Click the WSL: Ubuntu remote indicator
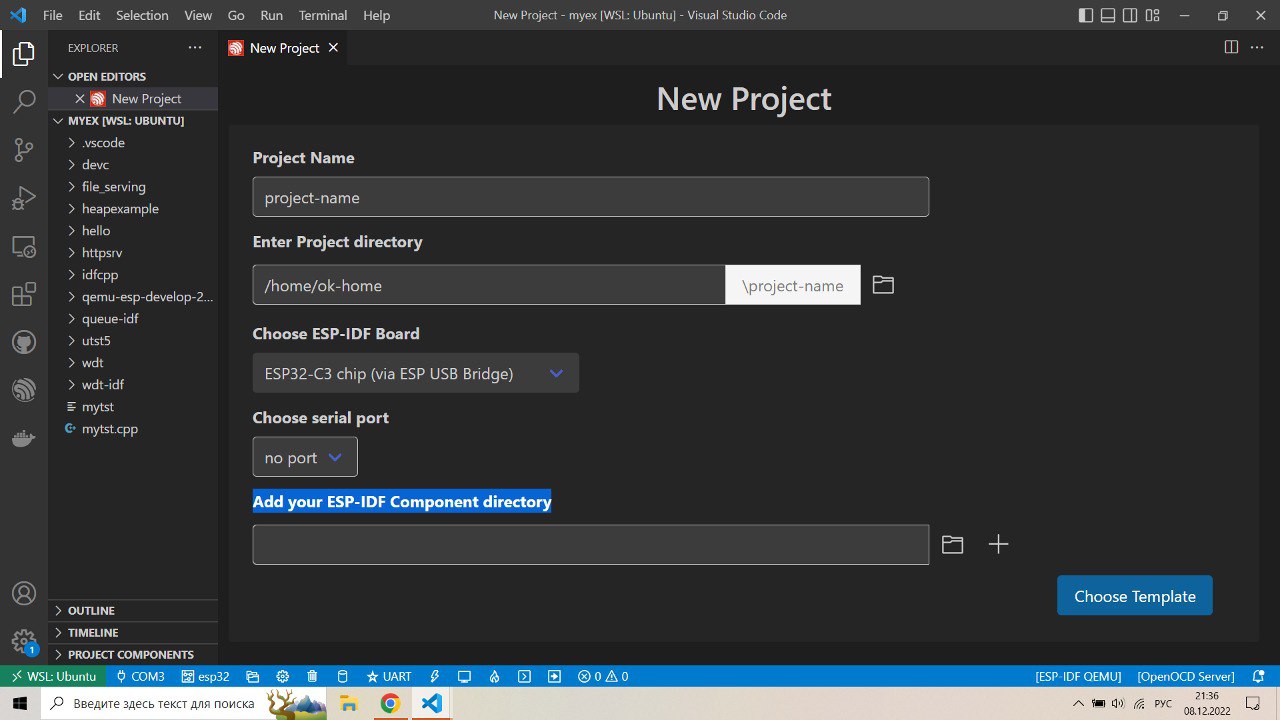The image size is (1280, 720). (x=54, y=676)
